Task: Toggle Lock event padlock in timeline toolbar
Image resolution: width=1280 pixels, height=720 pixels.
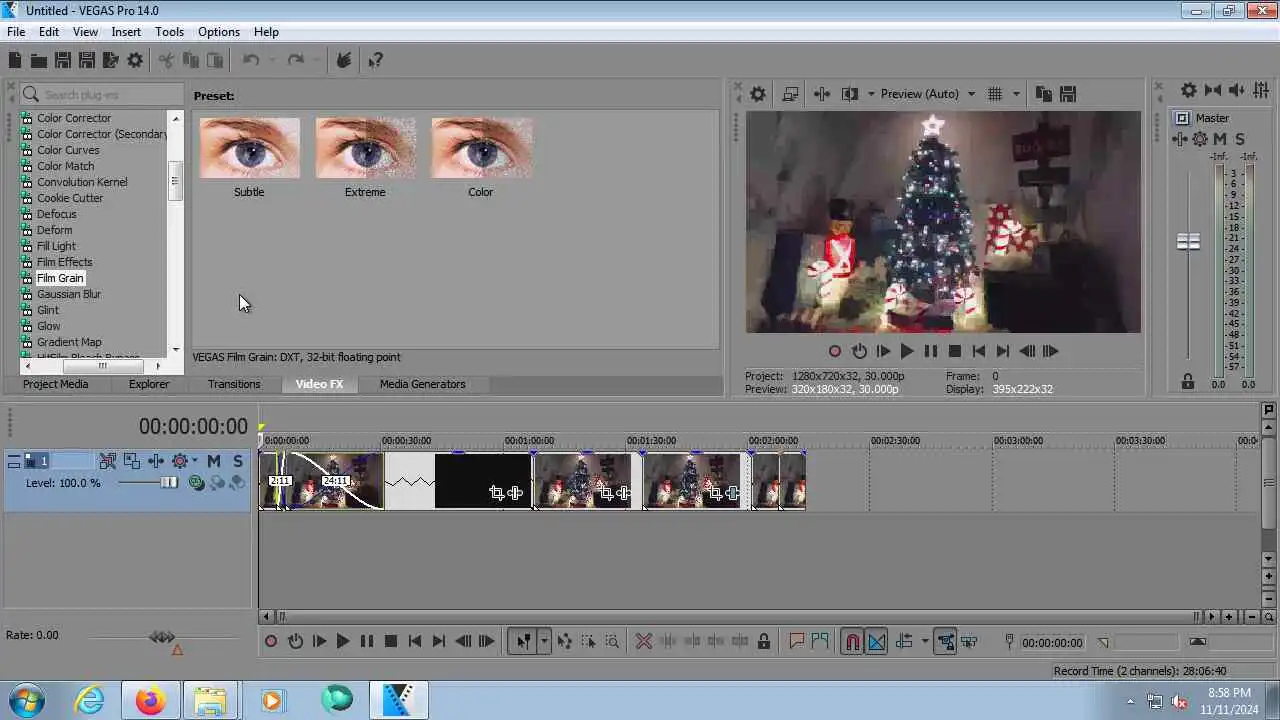Action: (x=764, y=642)
